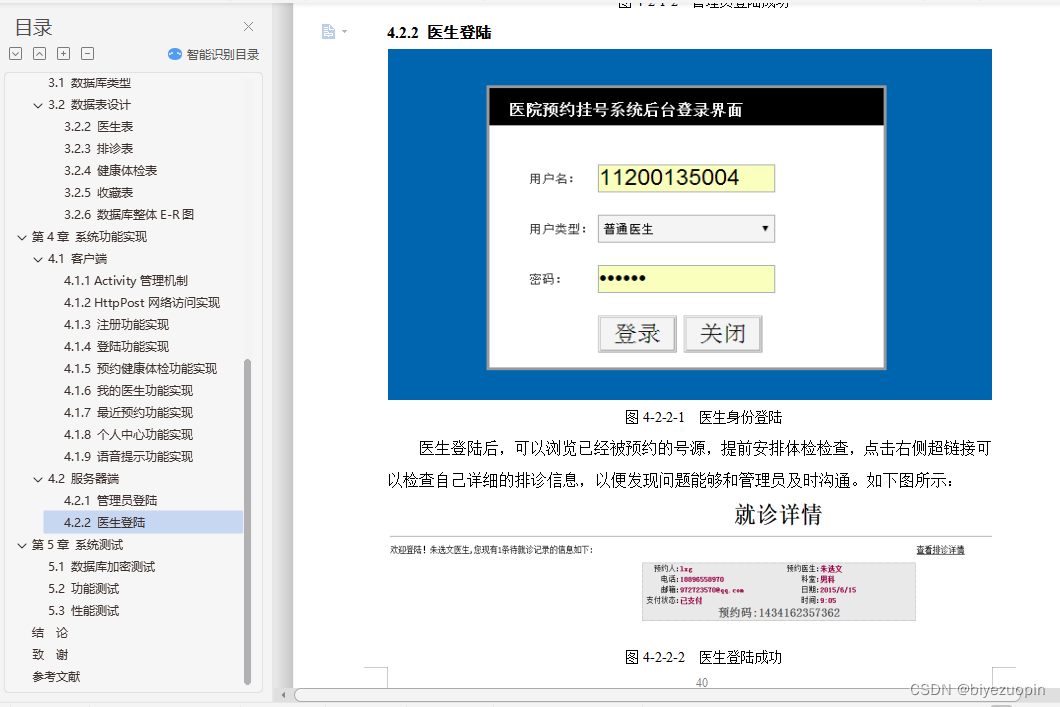Go to 4.1.1 Activity 管理机制 entry
The image size is (1060, 707).
tap(126, 281)
